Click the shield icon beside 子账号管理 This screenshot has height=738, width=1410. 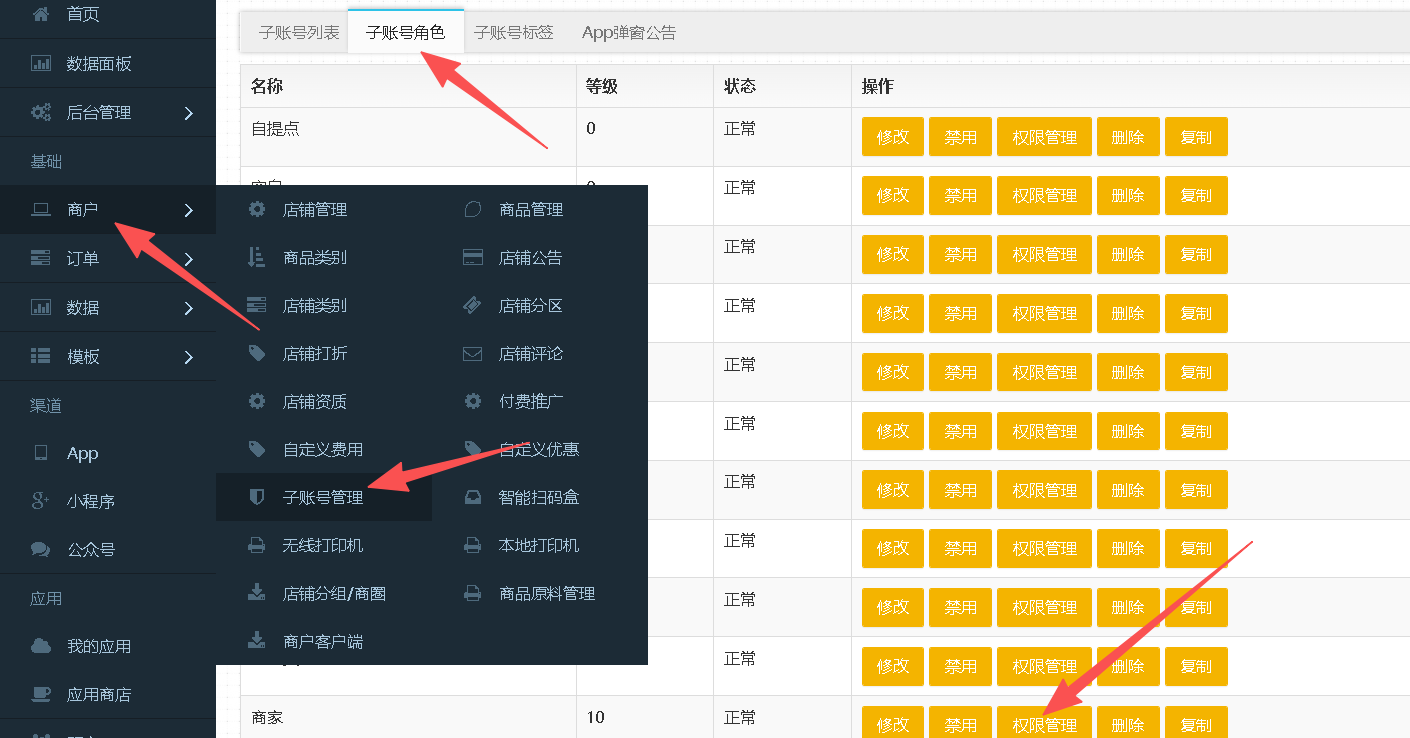pos(257,497)
